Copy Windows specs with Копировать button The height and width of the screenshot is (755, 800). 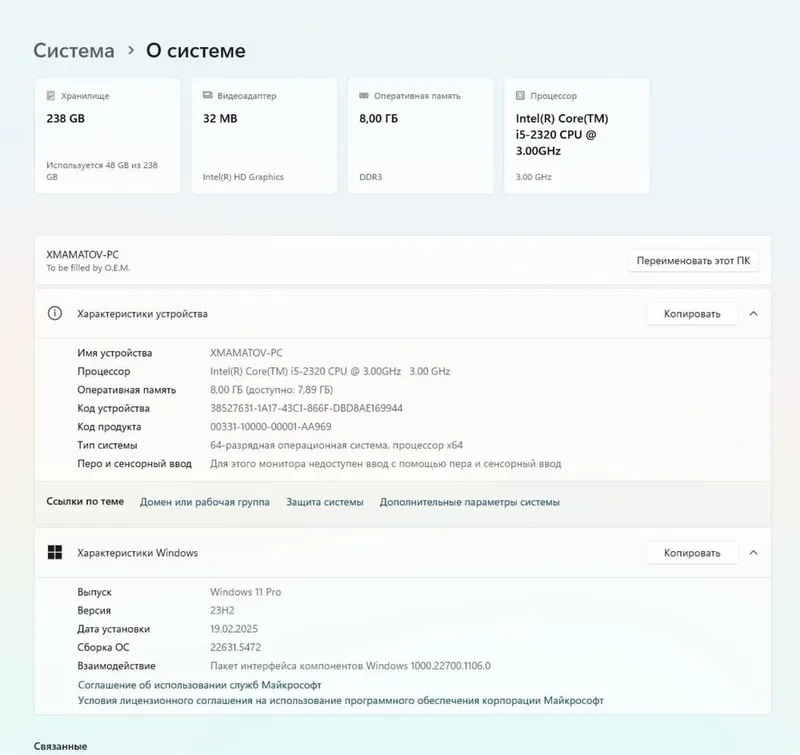692,553
